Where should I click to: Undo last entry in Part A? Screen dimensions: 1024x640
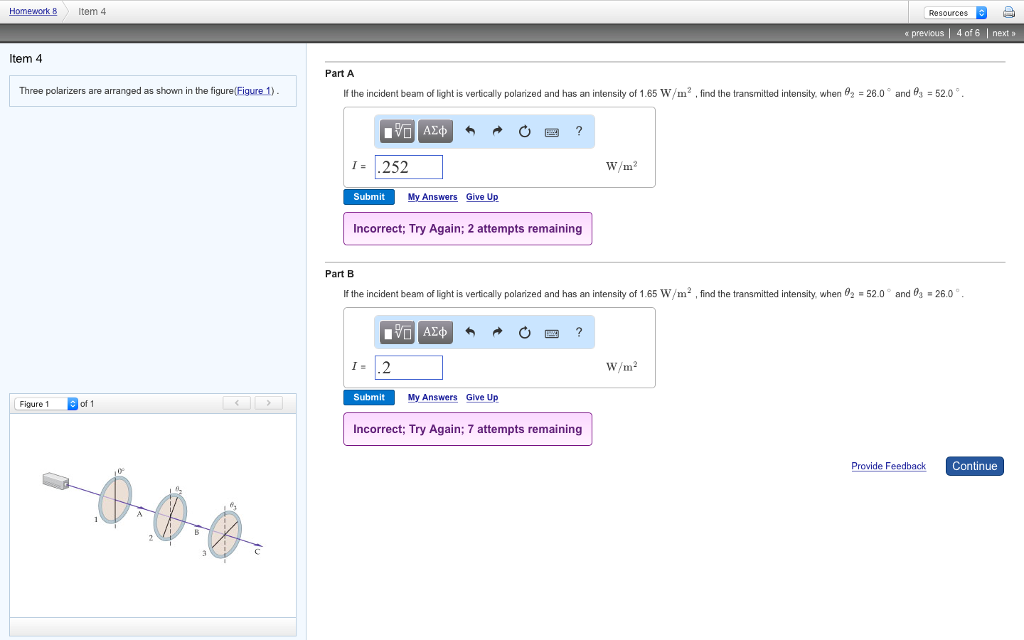click(470, 131)
